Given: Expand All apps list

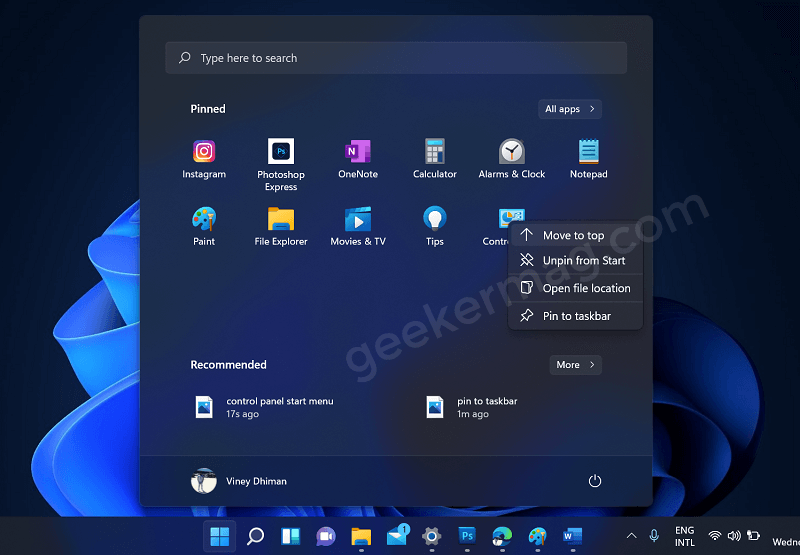Looking at the screenshot, I should (x=570, y=109).
